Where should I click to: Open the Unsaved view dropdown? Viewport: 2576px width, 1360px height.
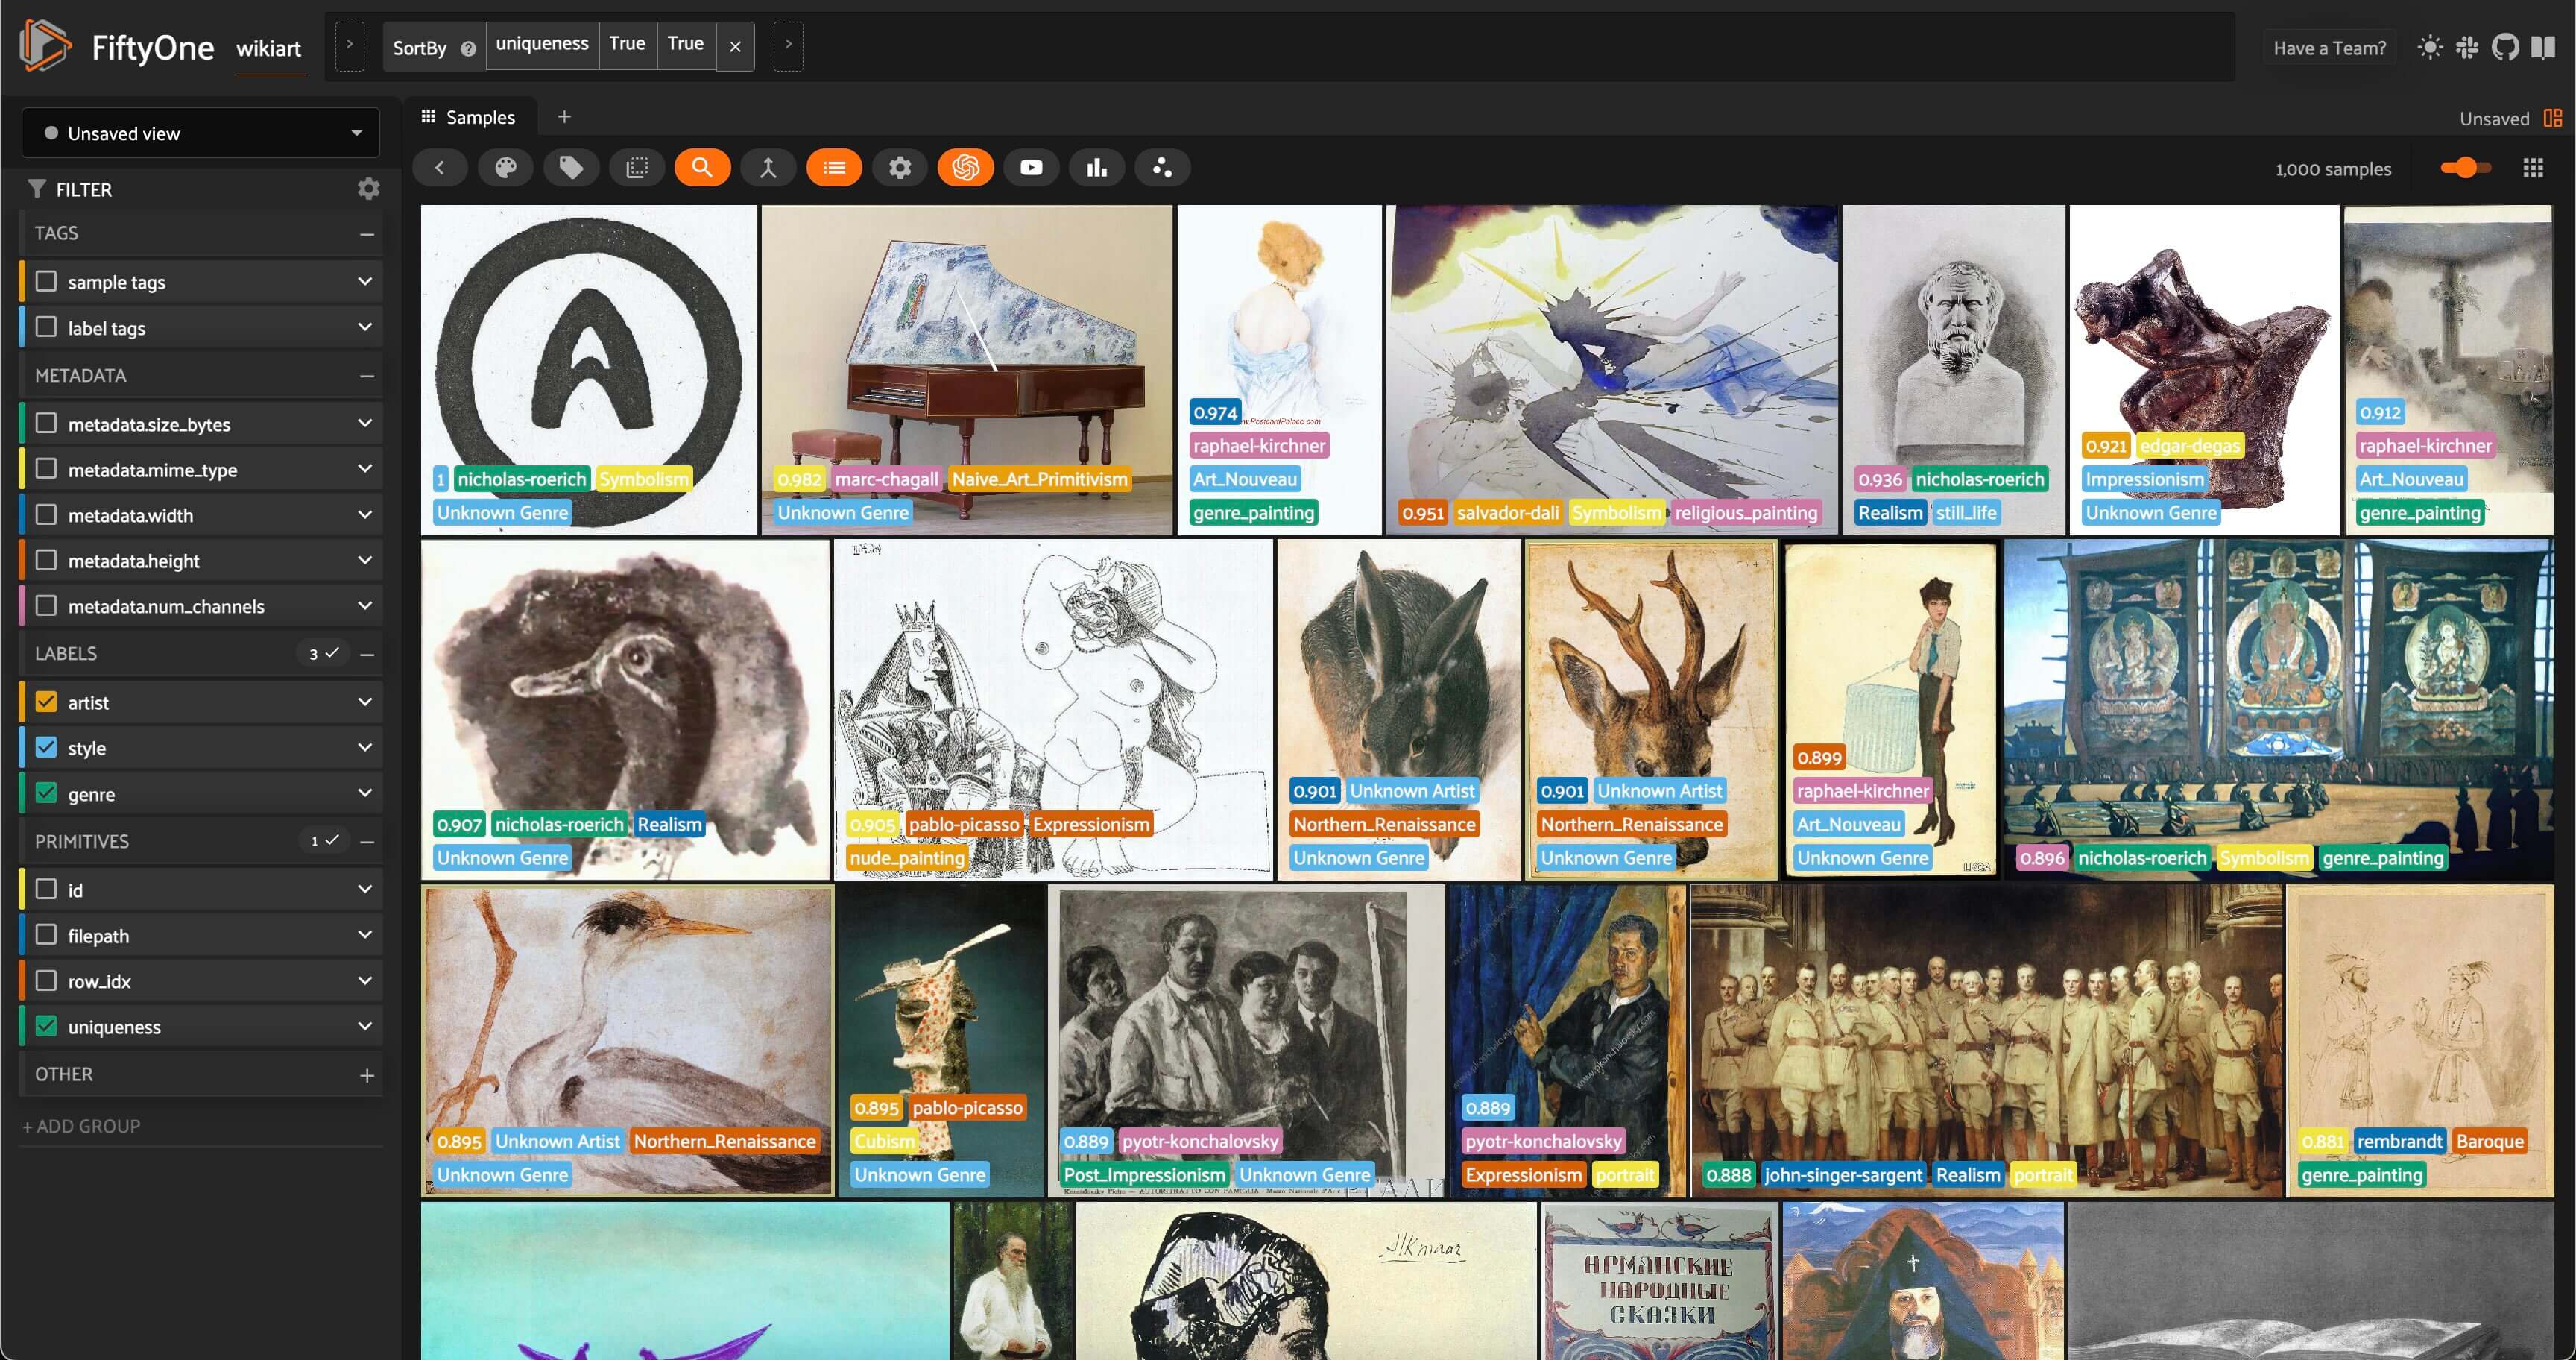pyautogui.click(x=200, y=132)
